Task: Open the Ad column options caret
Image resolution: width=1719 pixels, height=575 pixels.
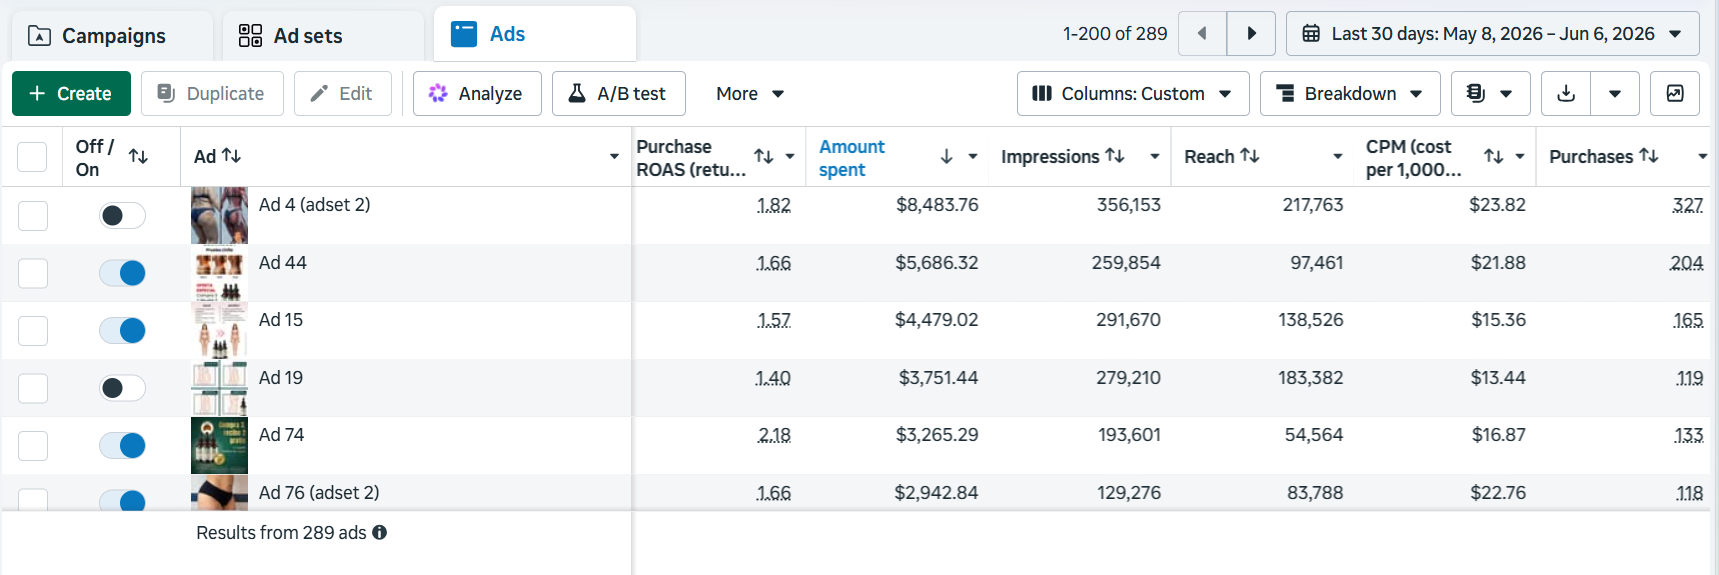Action: point(614,157)
